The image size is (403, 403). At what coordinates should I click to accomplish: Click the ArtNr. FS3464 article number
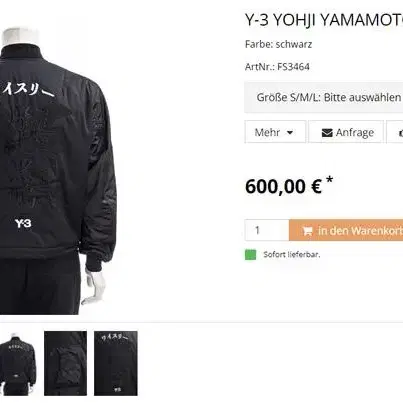click(x=277, y=67)
